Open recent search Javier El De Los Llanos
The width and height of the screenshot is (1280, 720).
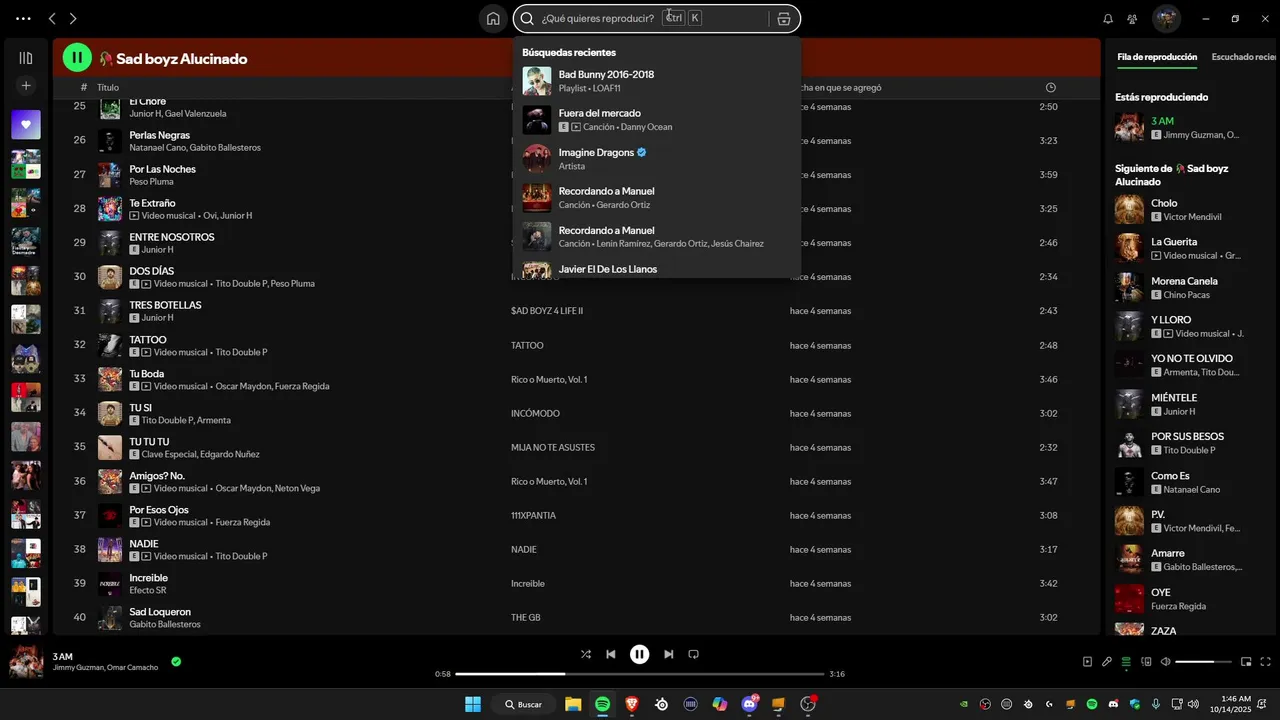pos(657,268)
